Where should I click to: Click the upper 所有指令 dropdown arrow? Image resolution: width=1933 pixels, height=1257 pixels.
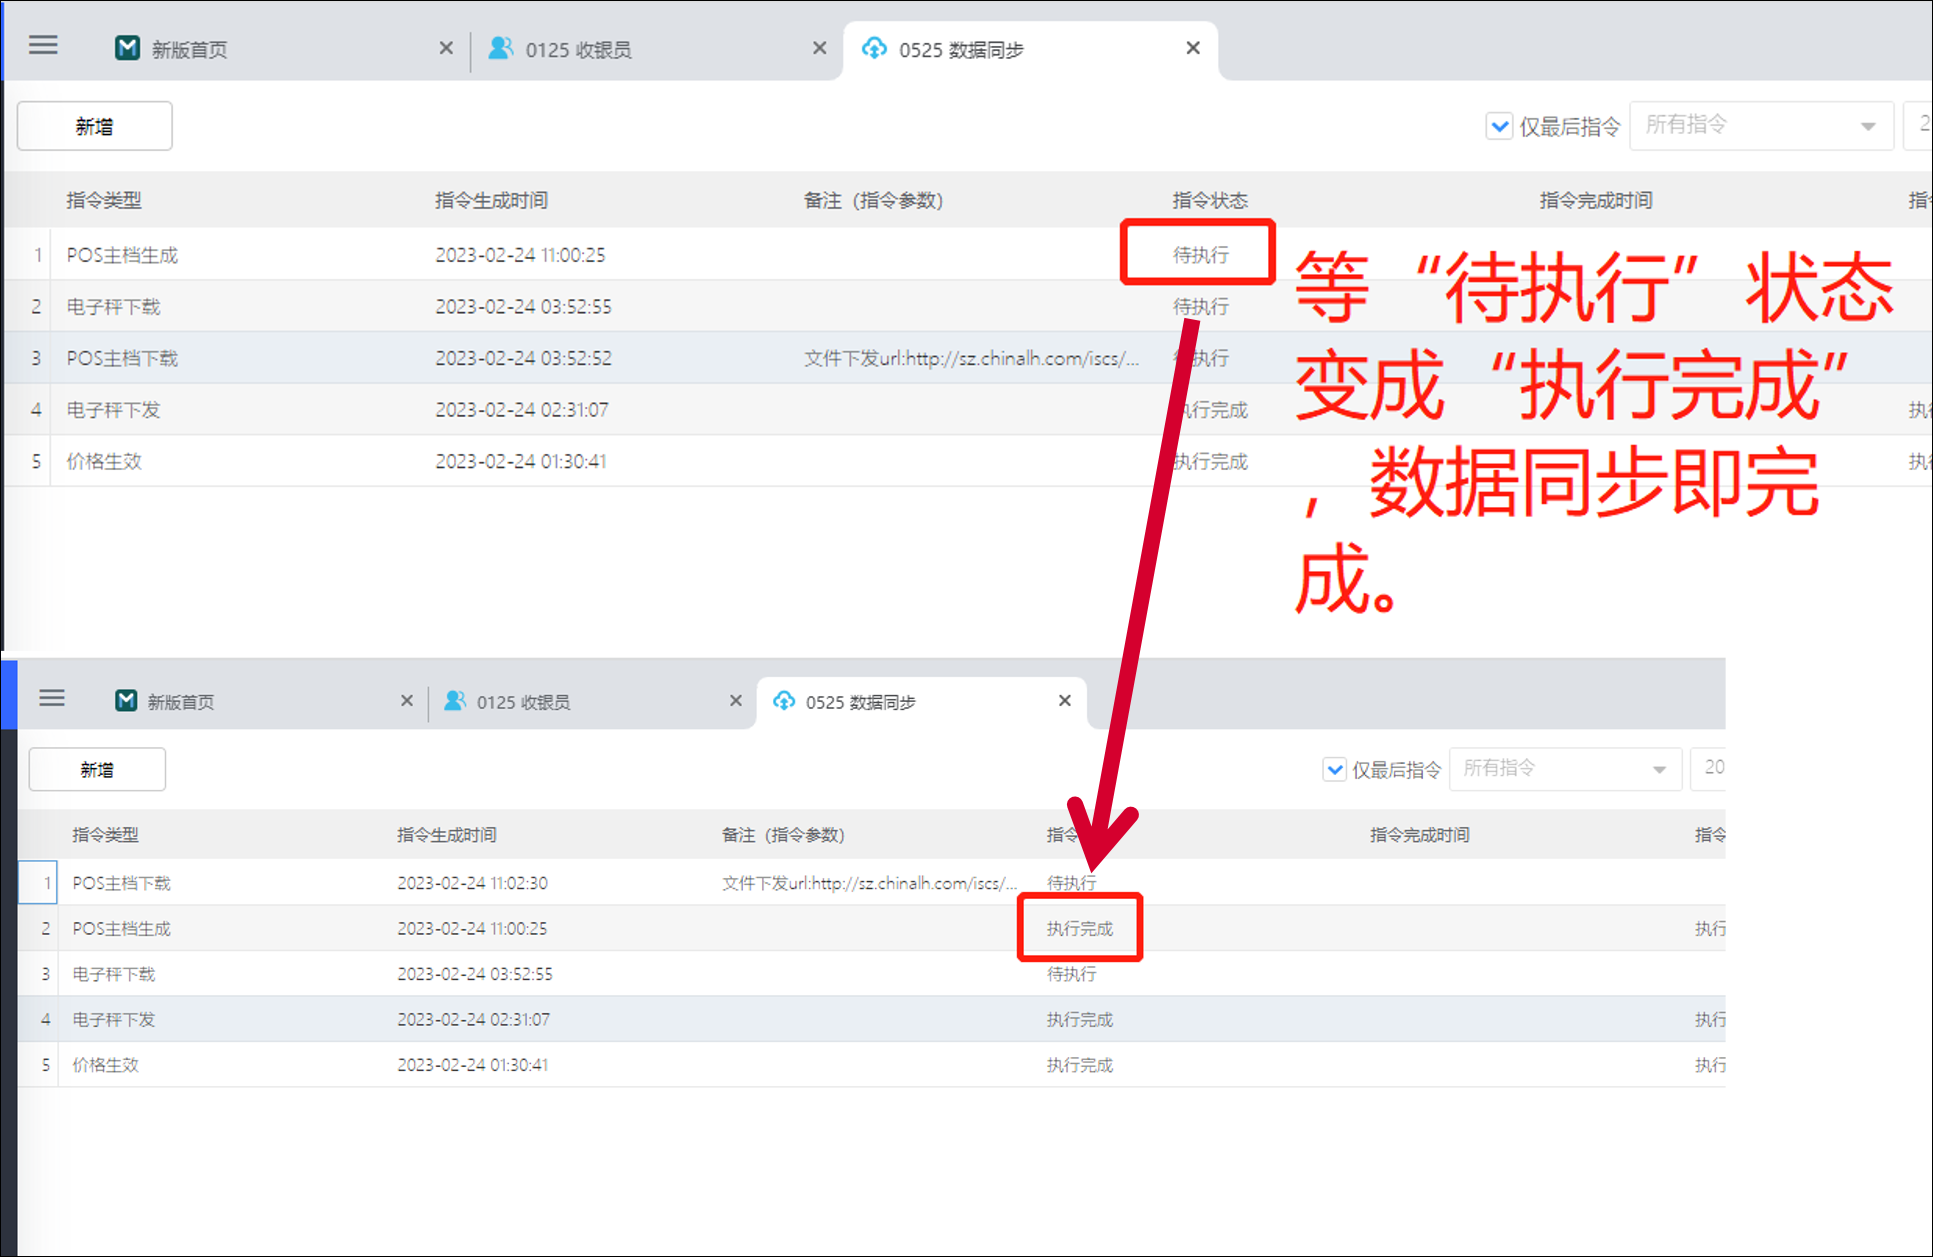tap(1867, 127)
